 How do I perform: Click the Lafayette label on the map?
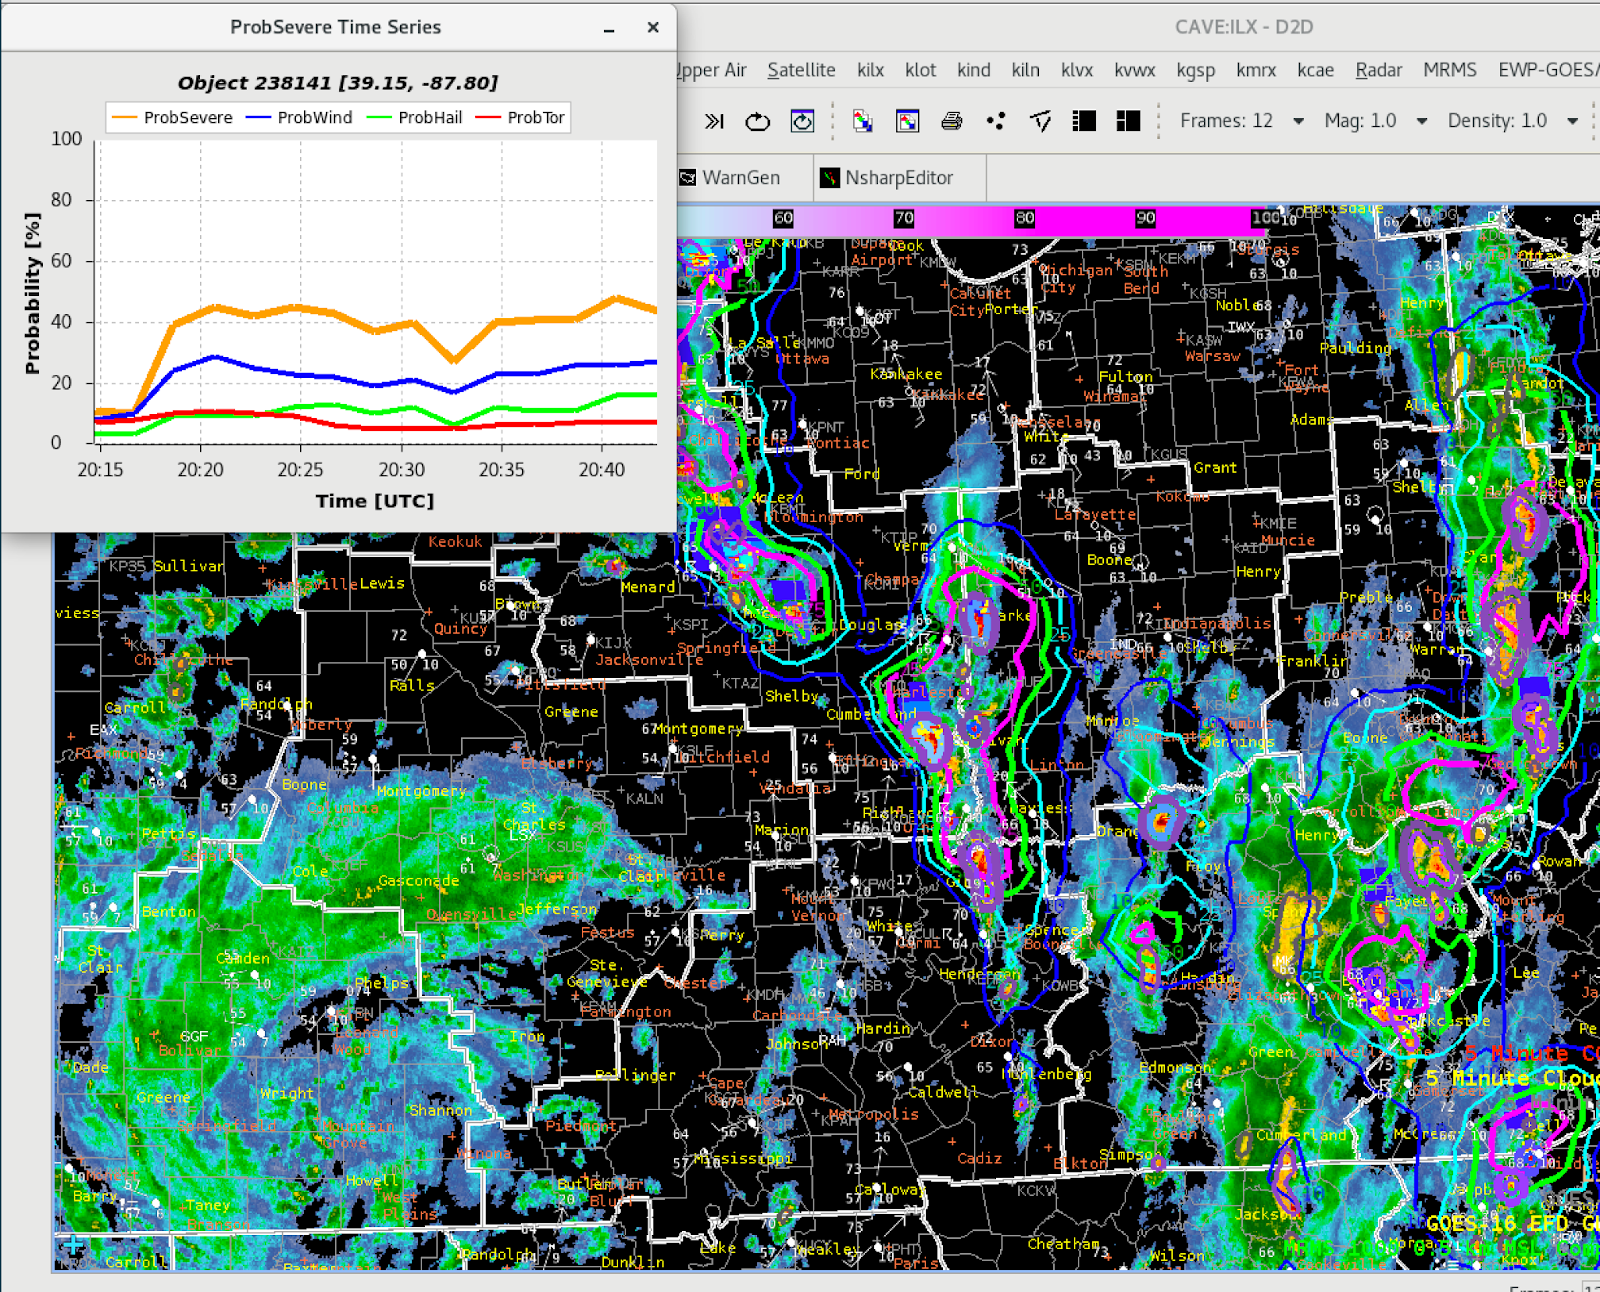1095,515
